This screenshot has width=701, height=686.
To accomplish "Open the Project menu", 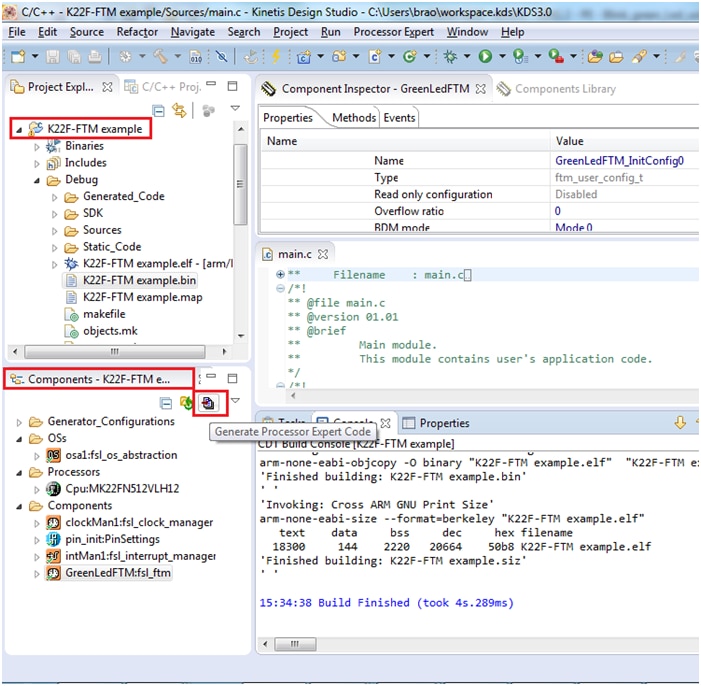I will tap(291, 32).
